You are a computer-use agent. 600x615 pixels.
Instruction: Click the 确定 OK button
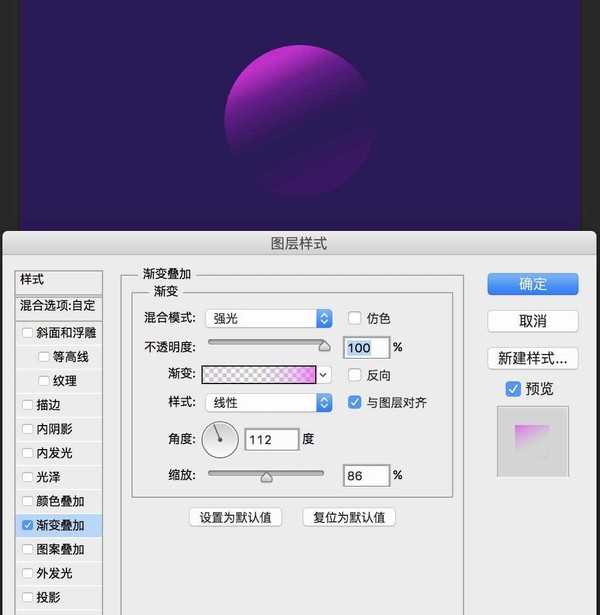pos(532,284)
